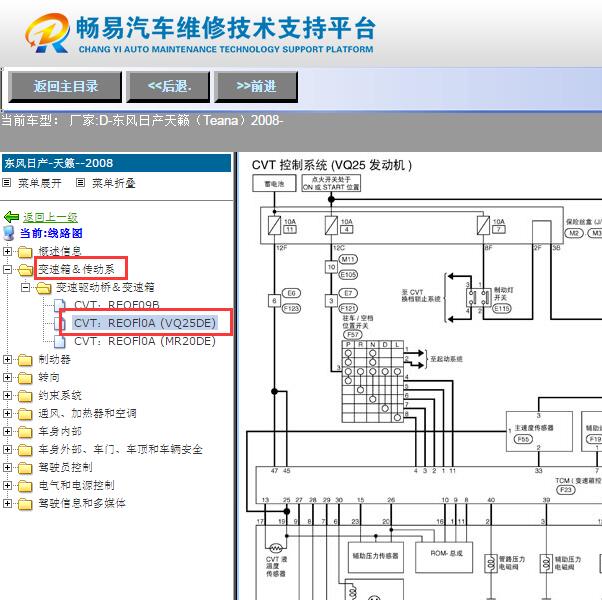Click 菜单展开 to expand all menus
Screen dimensions: 602x600
coord(40,183)
